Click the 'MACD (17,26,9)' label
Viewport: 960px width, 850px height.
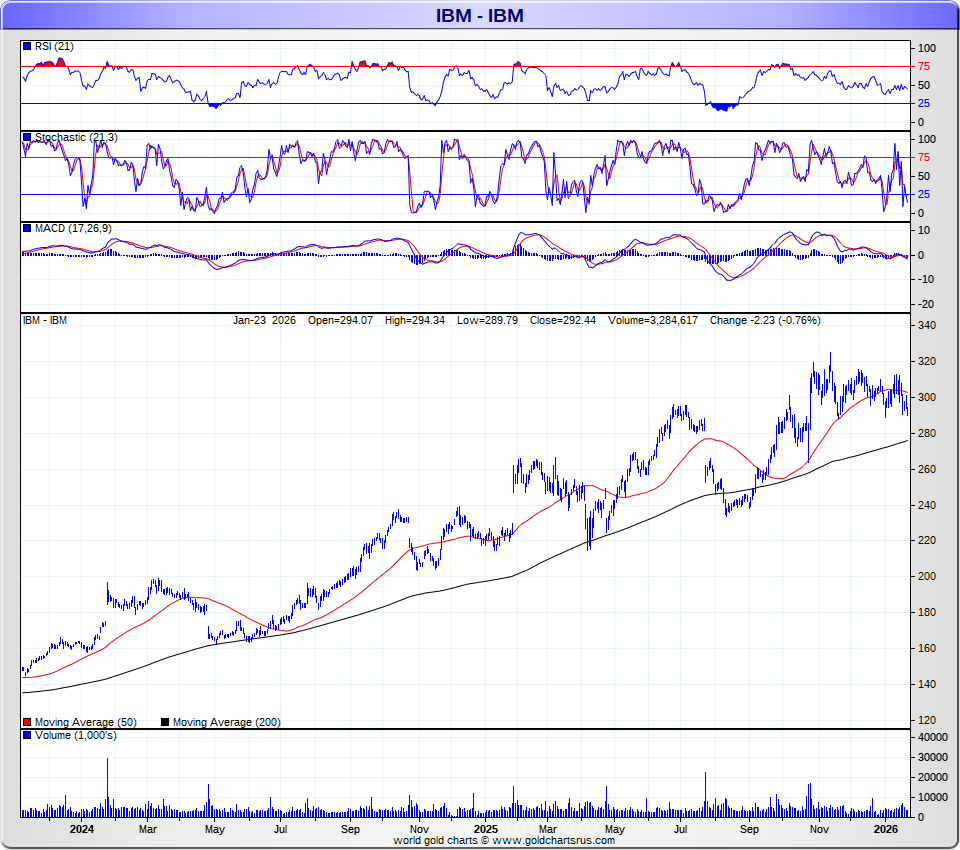73,228
